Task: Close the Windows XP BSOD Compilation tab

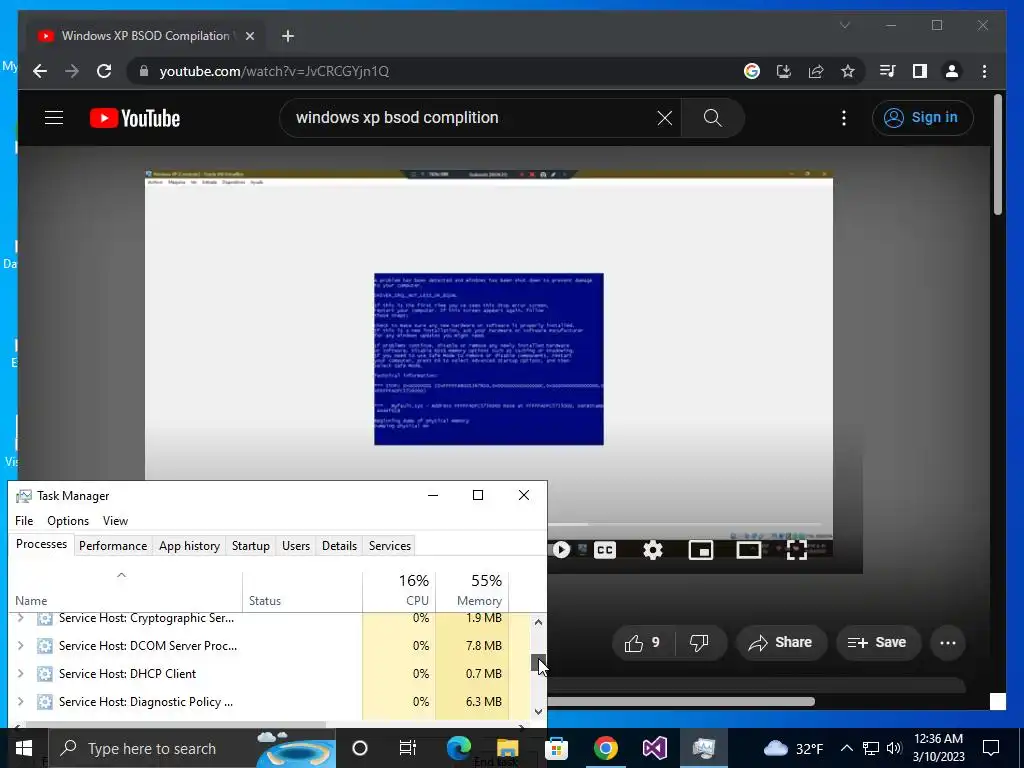Action: coord(249,36)
